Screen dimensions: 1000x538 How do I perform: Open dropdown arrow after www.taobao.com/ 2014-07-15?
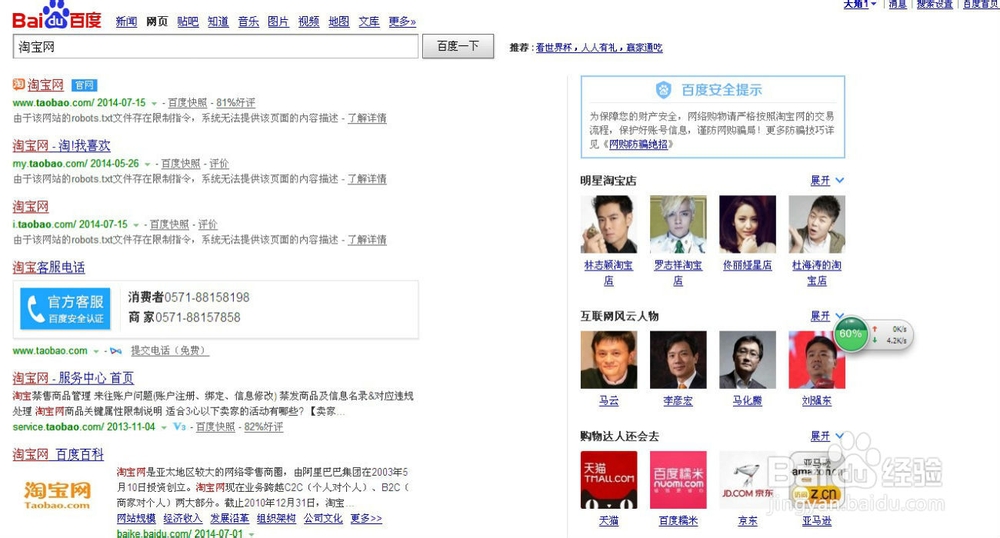coord(154,103)
